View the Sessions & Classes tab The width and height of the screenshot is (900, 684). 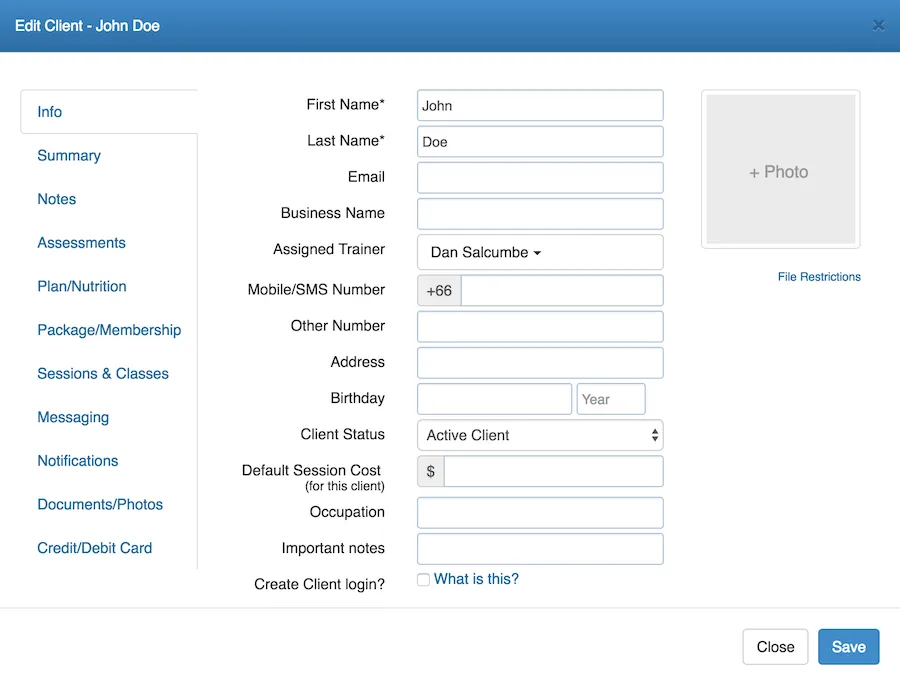[103, 374]
